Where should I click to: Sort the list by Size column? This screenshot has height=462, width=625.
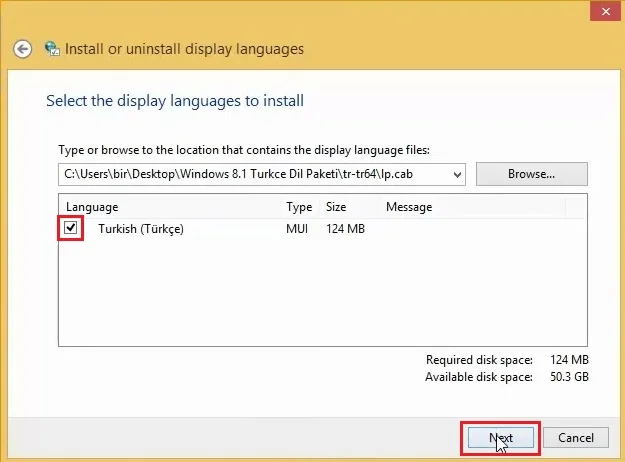pos(336,207)
